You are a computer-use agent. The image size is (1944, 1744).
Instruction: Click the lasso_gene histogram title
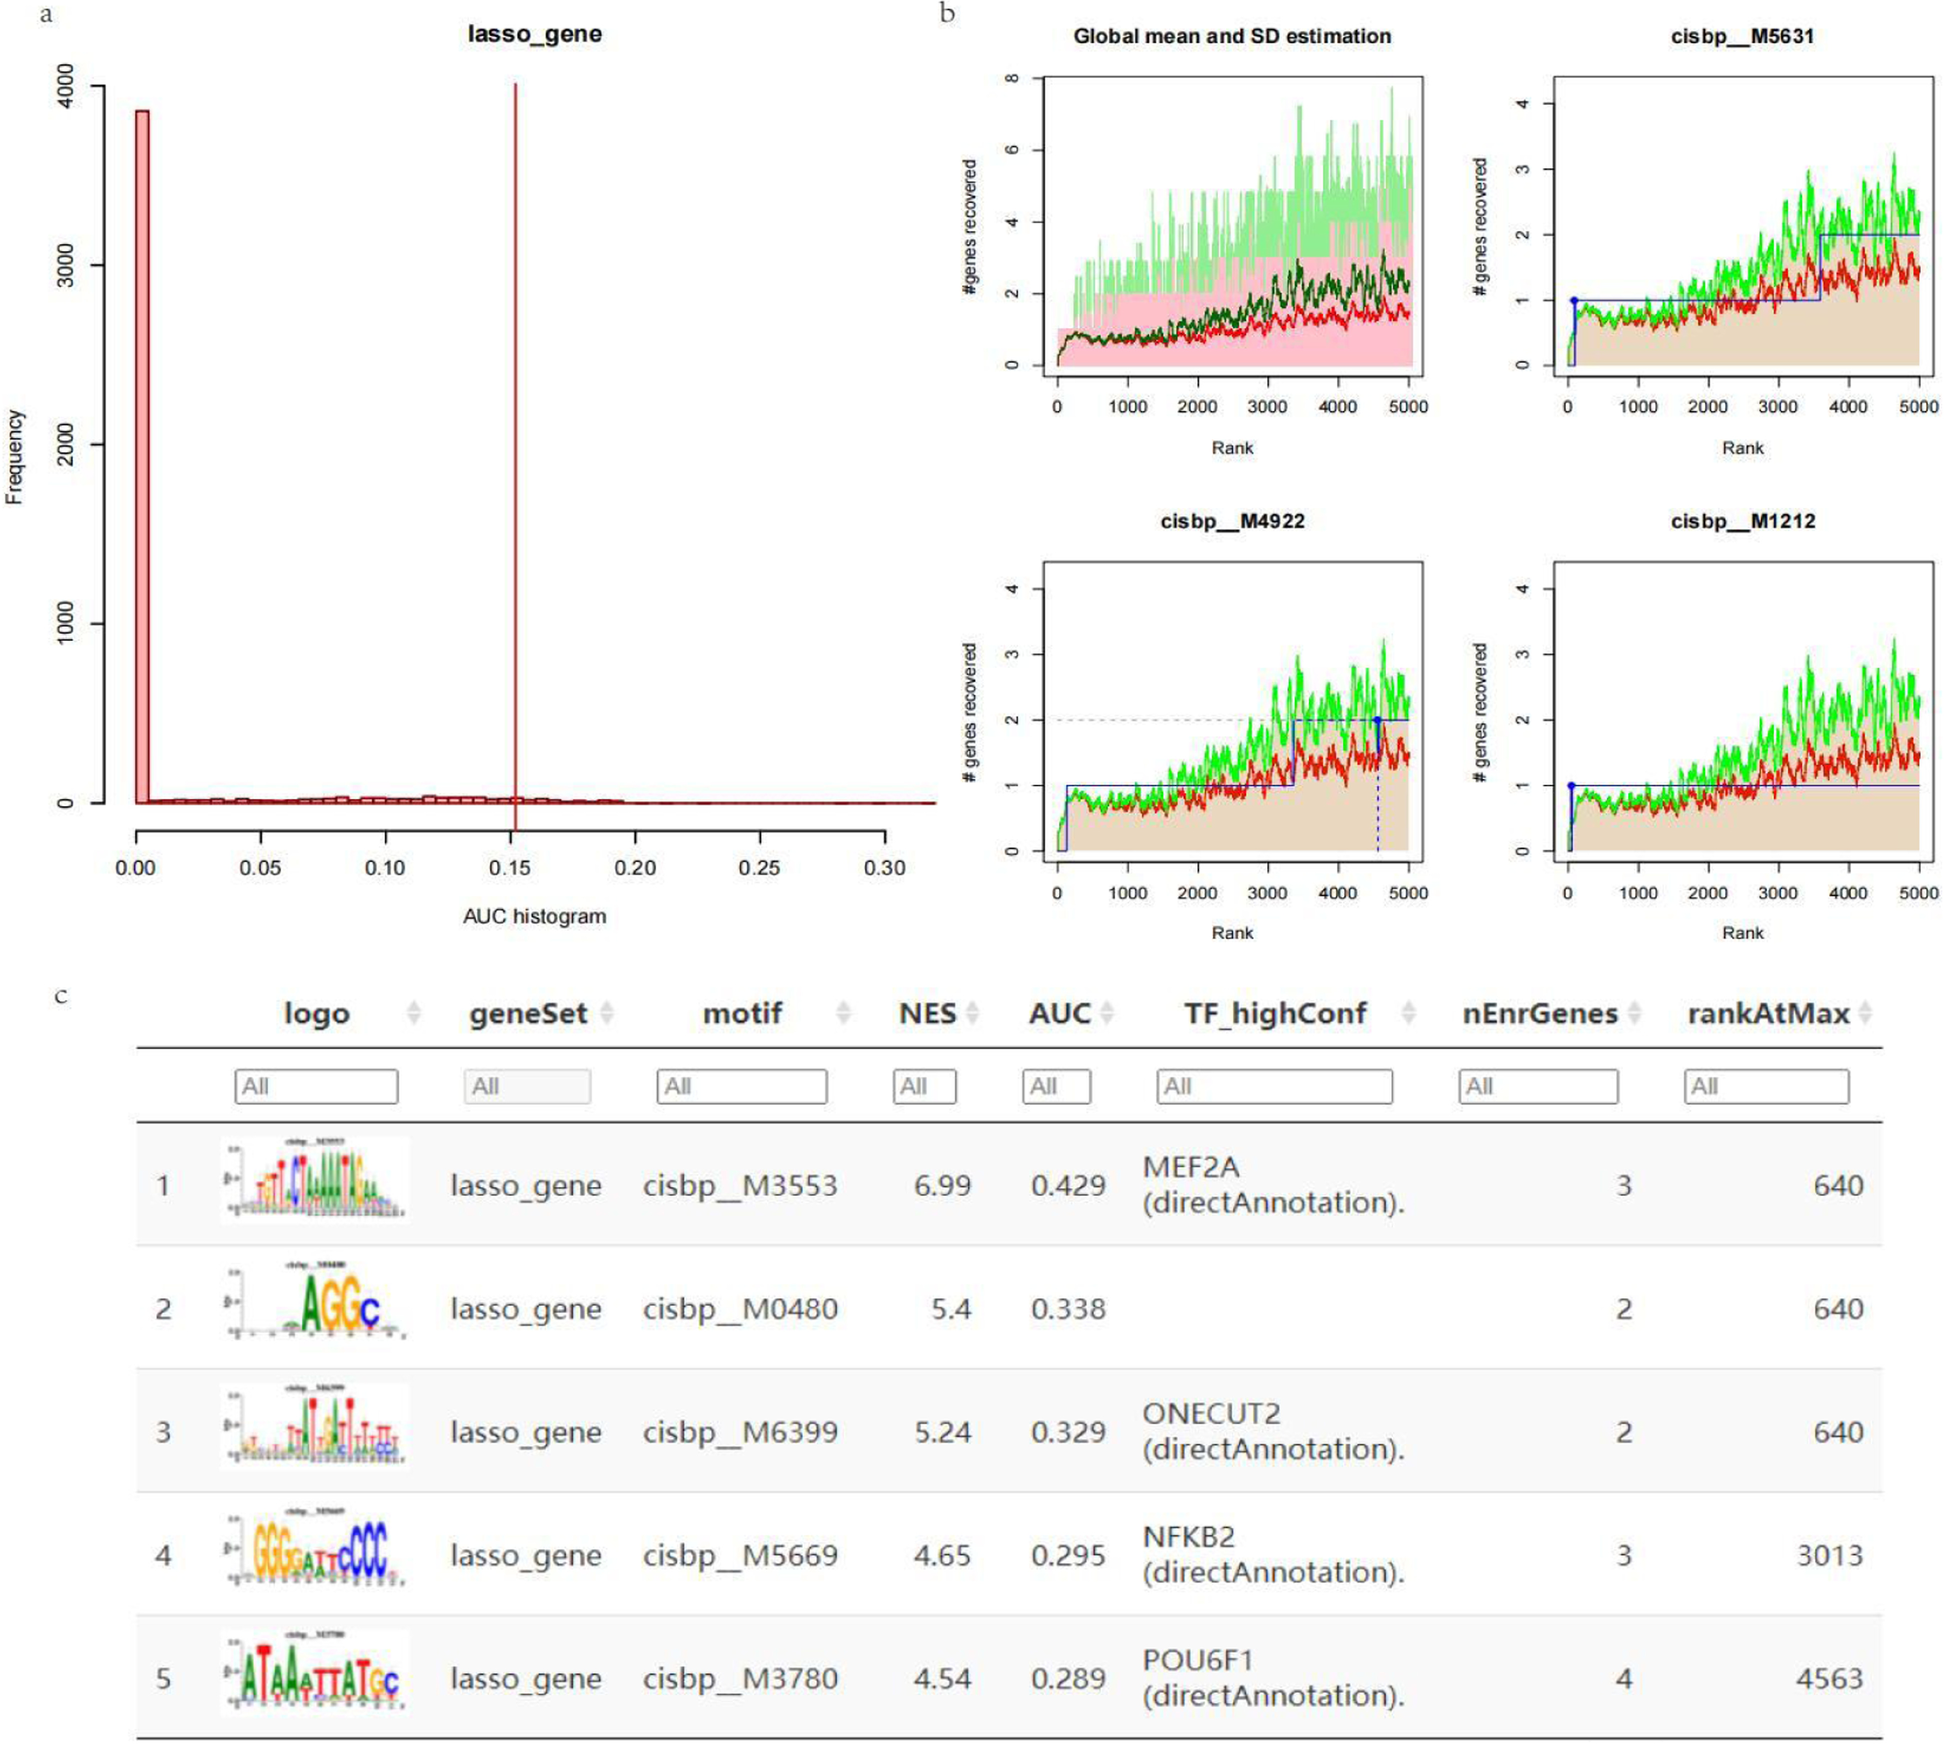point(535,34)
